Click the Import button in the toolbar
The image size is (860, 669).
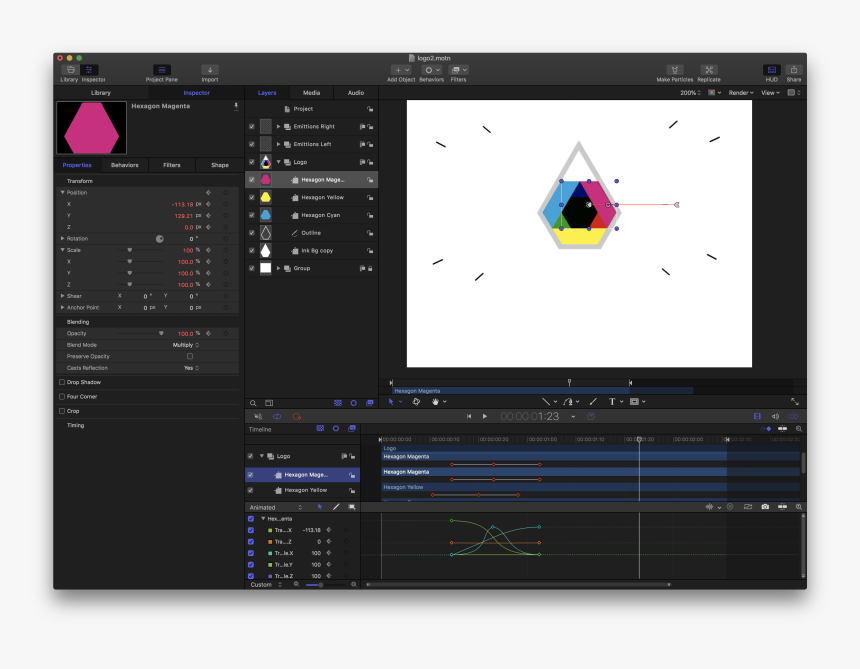coord(210,70)
